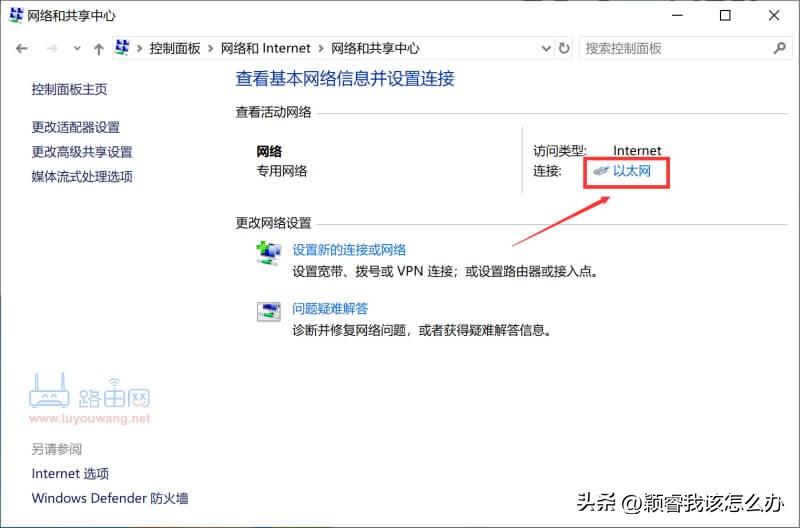Open recent locations dropdown chevron
This screenshot has height=528, width=800.
(77, 48)
